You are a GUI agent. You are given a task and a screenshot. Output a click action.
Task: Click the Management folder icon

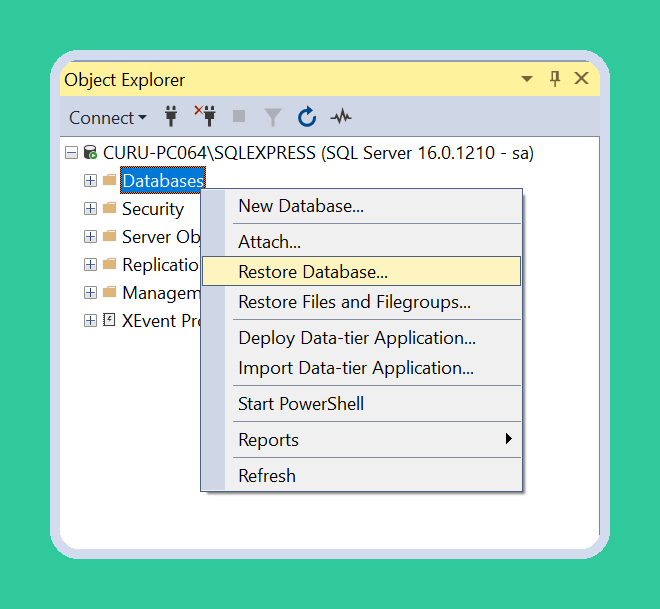(109, 292)
